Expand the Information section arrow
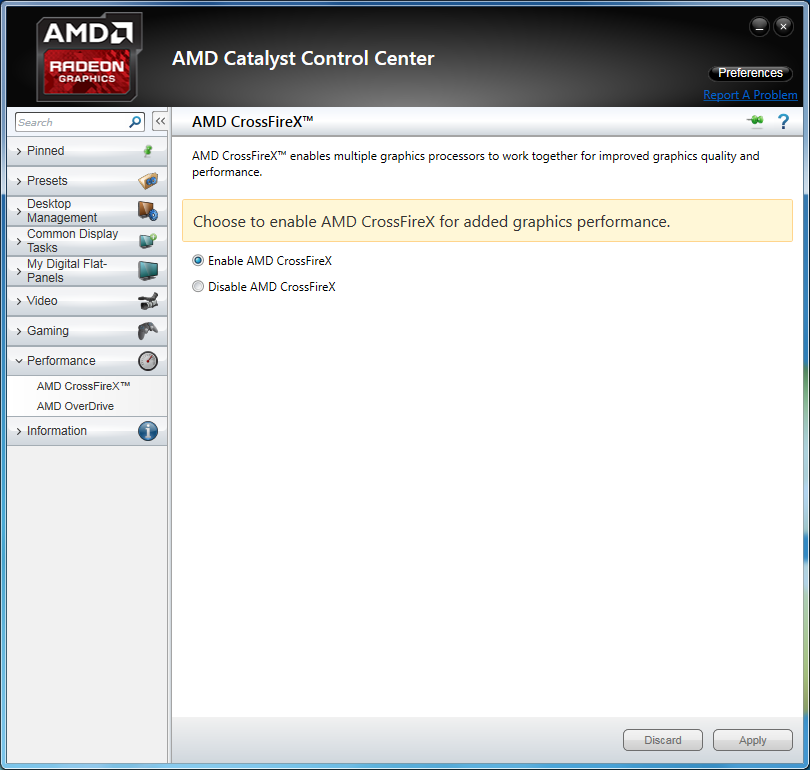This screenshot has height=770, width=810. tap(19, 431)
